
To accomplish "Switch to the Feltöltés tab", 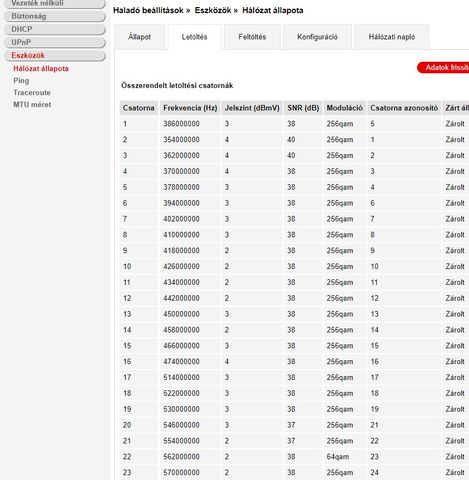I will click(252, 37).
